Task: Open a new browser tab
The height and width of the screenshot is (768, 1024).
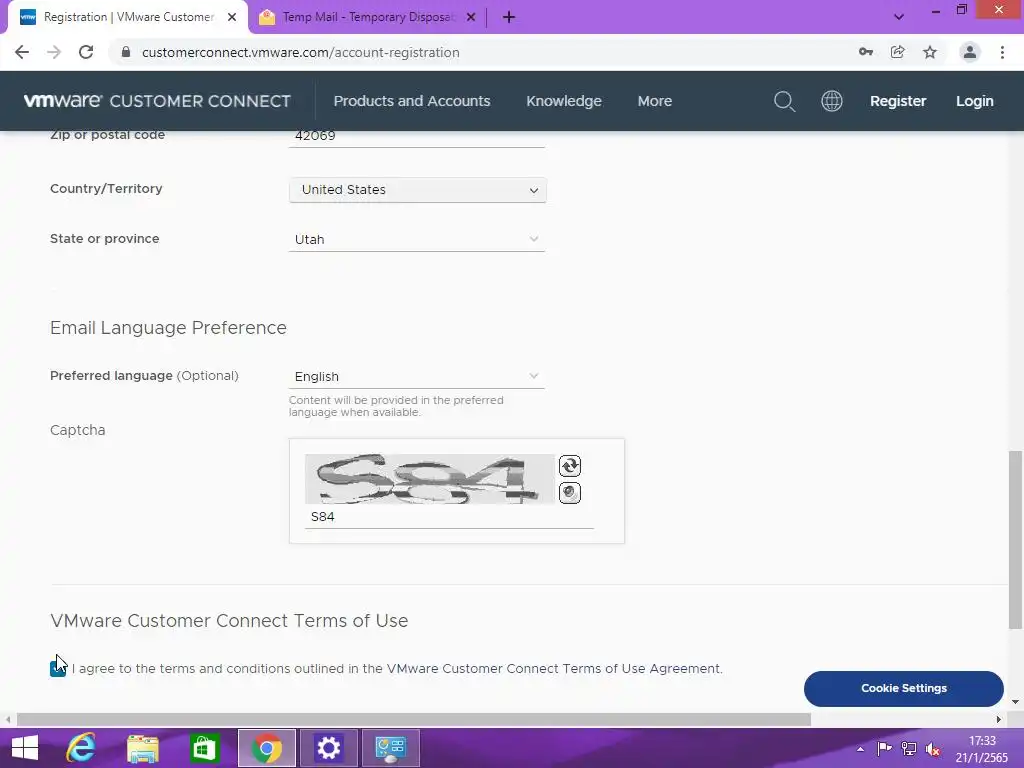Action: tap(509, 17)
